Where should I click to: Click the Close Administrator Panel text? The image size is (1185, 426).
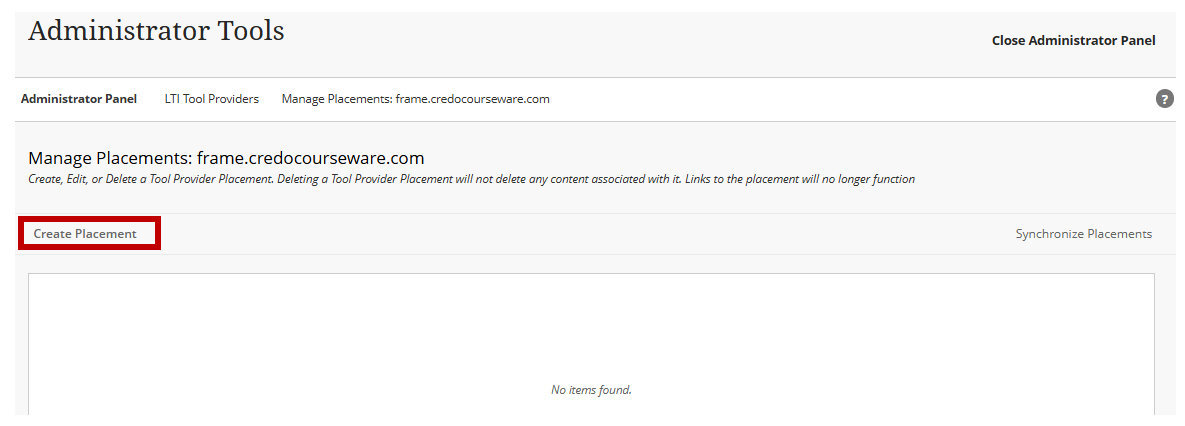(x=1073, y=41)
